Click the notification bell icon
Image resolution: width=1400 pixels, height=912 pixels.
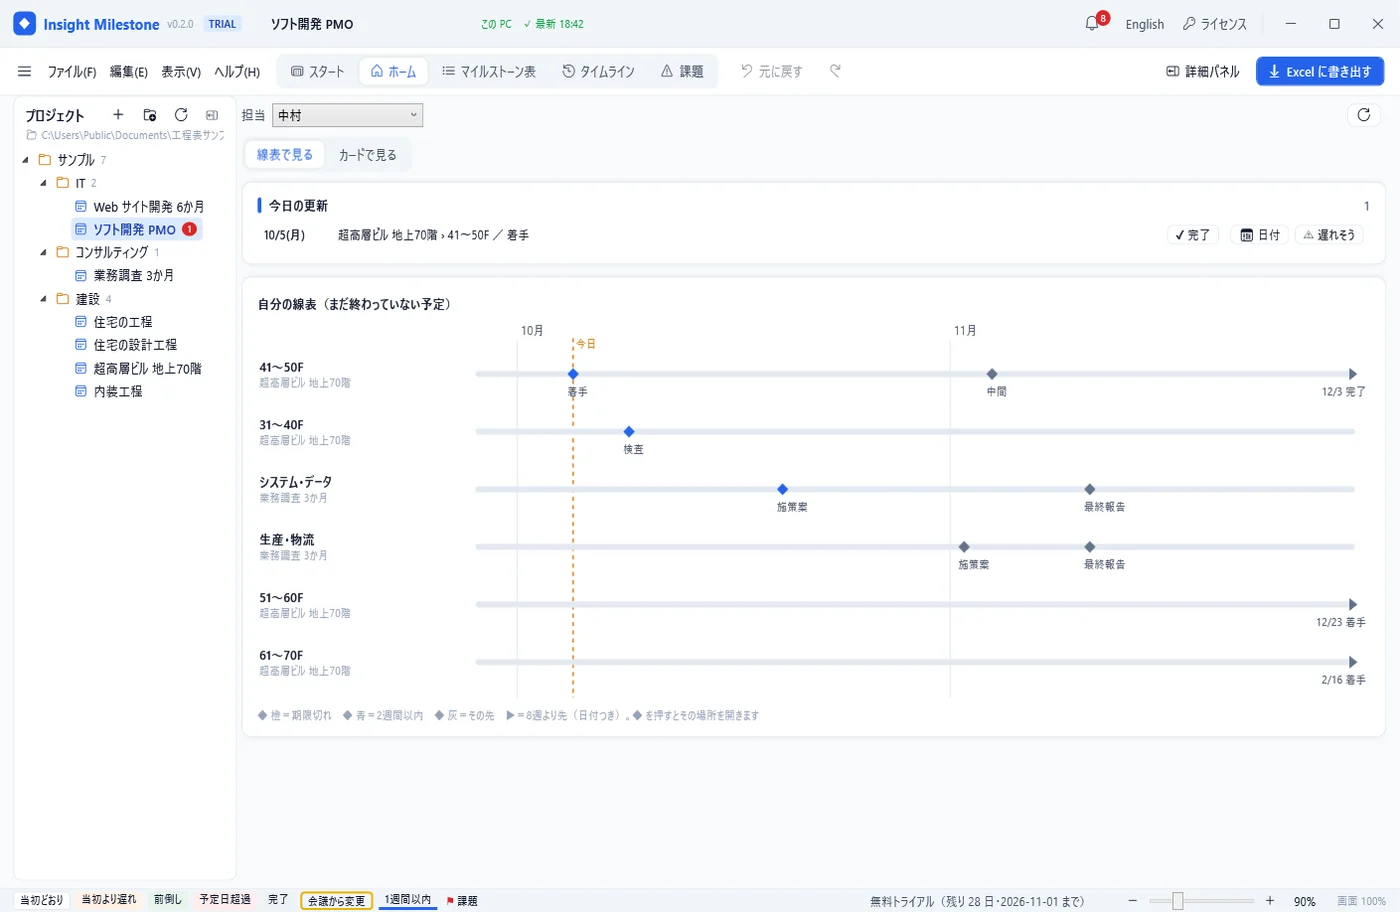click(1092, 24)
